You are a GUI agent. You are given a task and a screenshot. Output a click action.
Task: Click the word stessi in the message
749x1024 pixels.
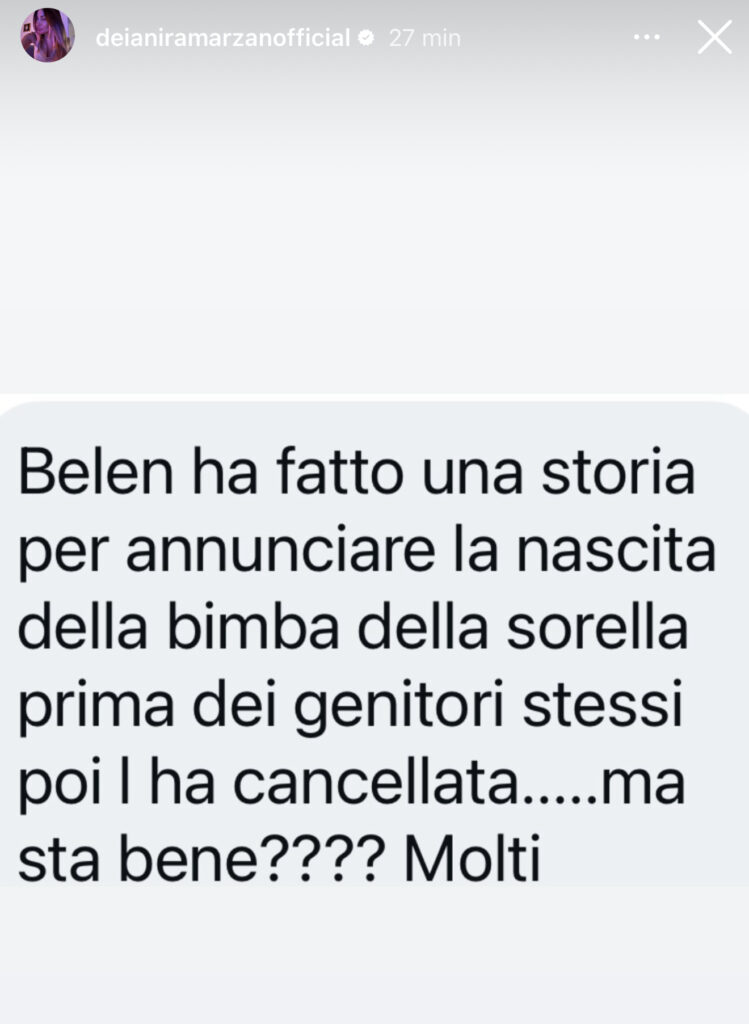[x=603, y=703]
